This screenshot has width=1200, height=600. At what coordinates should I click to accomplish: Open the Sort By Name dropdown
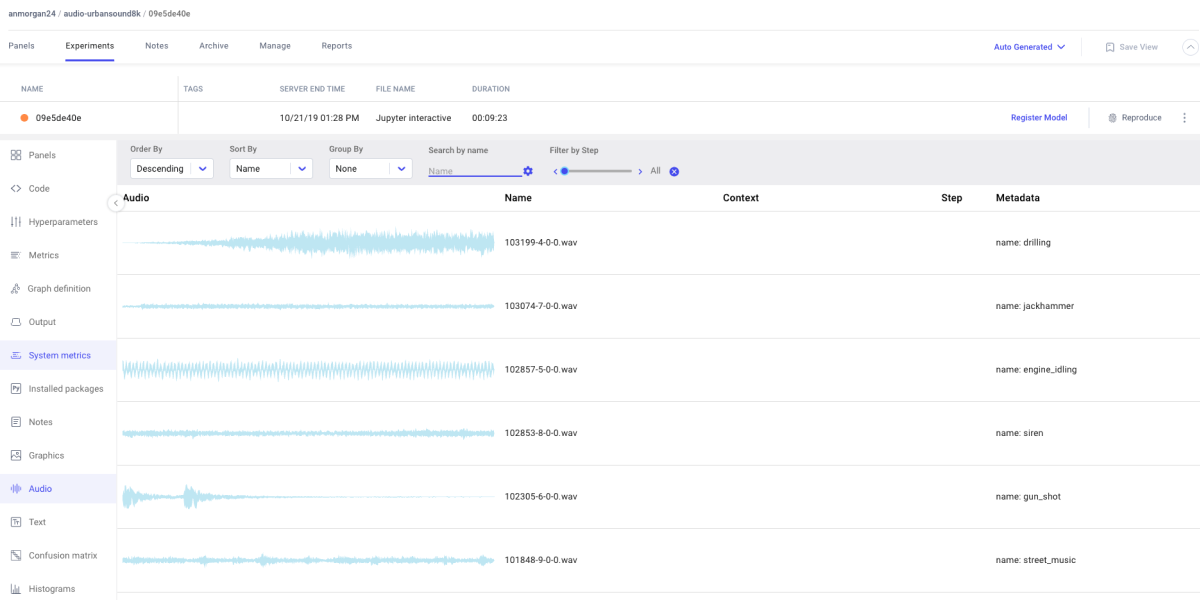271,169
